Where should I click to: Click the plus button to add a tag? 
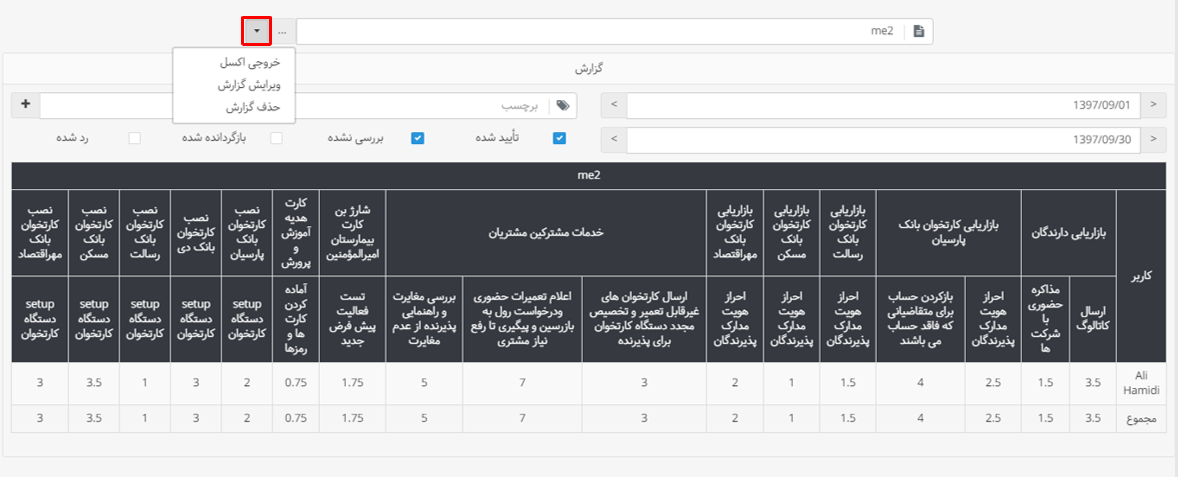click(x=26, y=105)
